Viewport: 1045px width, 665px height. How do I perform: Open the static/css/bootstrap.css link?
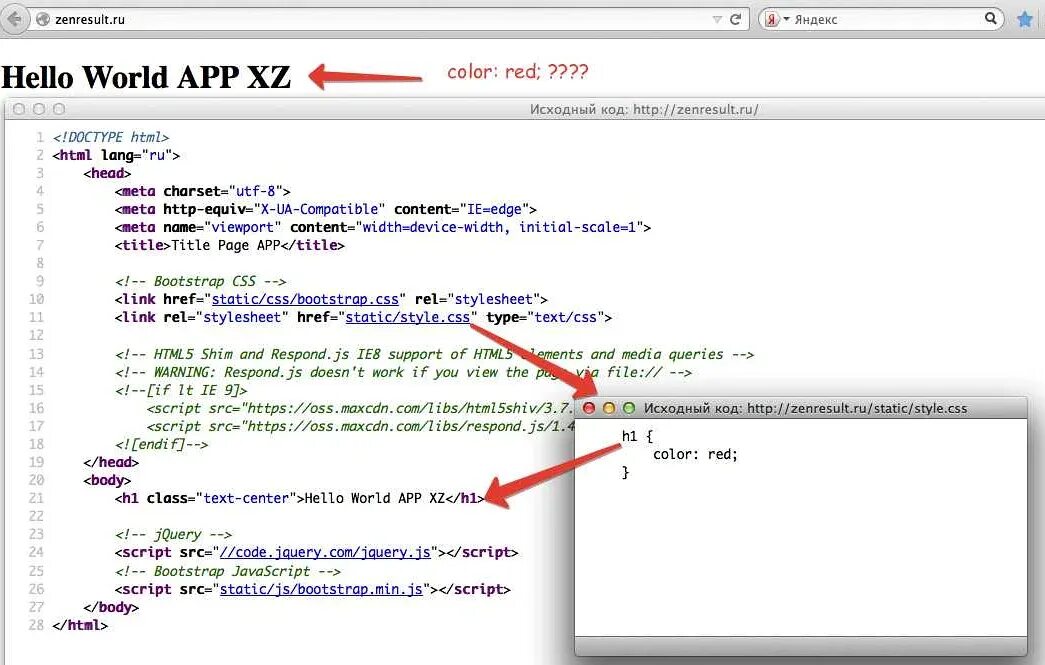(305, 299)
